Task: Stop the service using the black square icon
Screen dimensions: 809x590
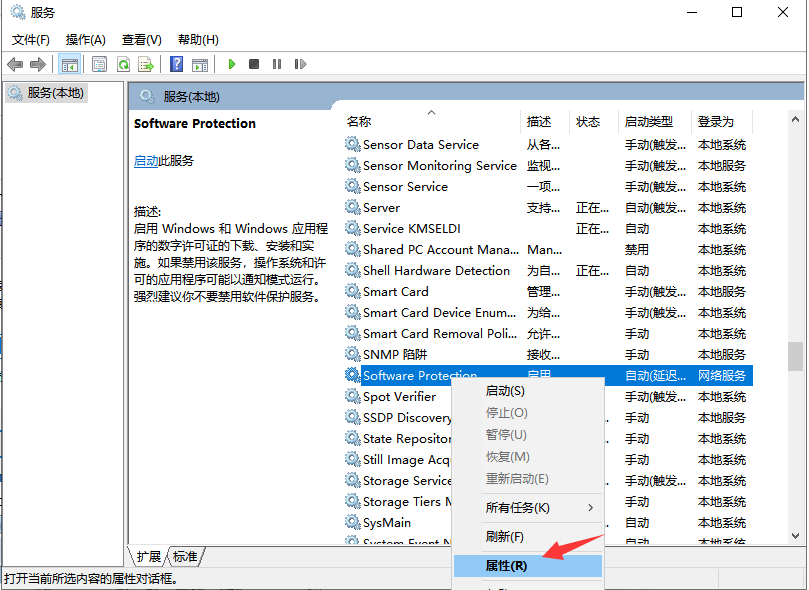Action: 253,64
